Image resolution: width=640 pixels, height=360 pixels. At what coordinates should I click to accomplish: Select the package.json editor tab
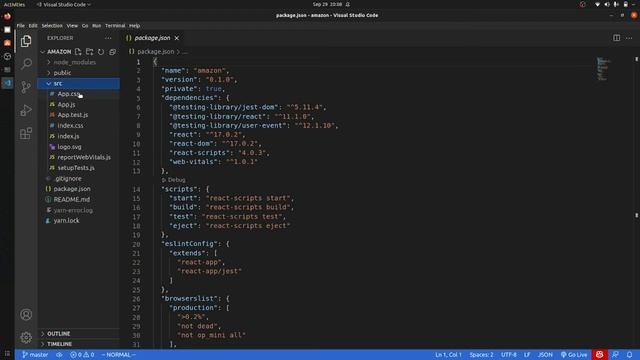point(152,38)
